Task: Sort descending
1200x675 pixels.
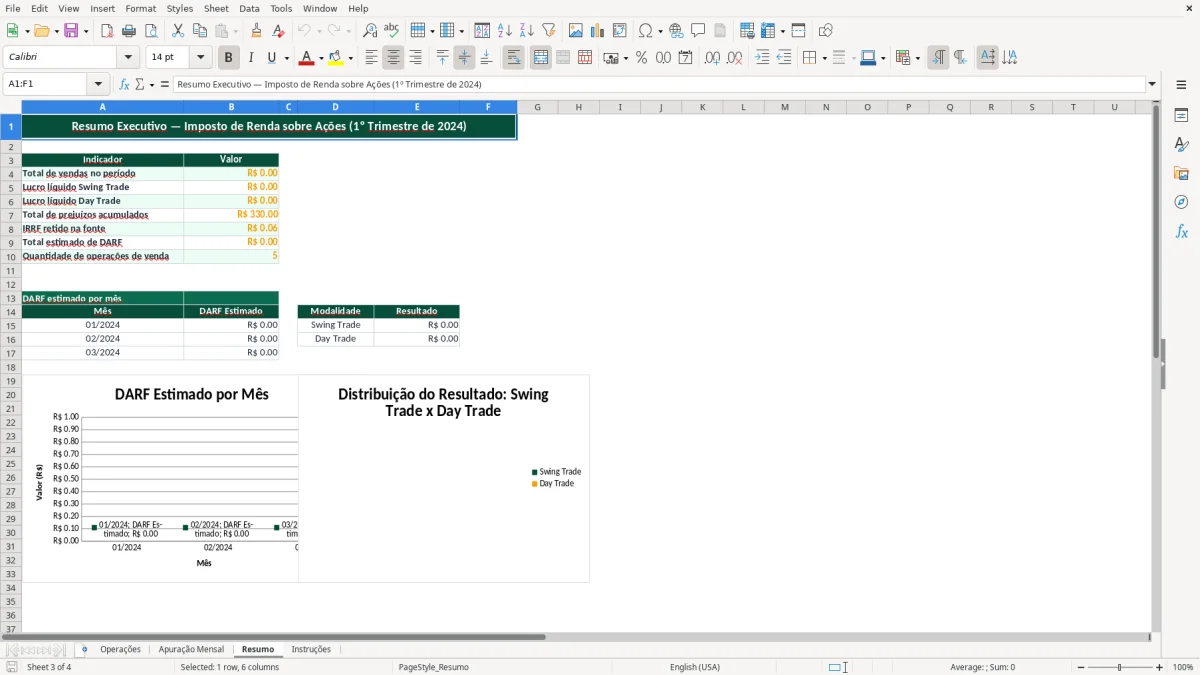Action: tap(527, 31)
